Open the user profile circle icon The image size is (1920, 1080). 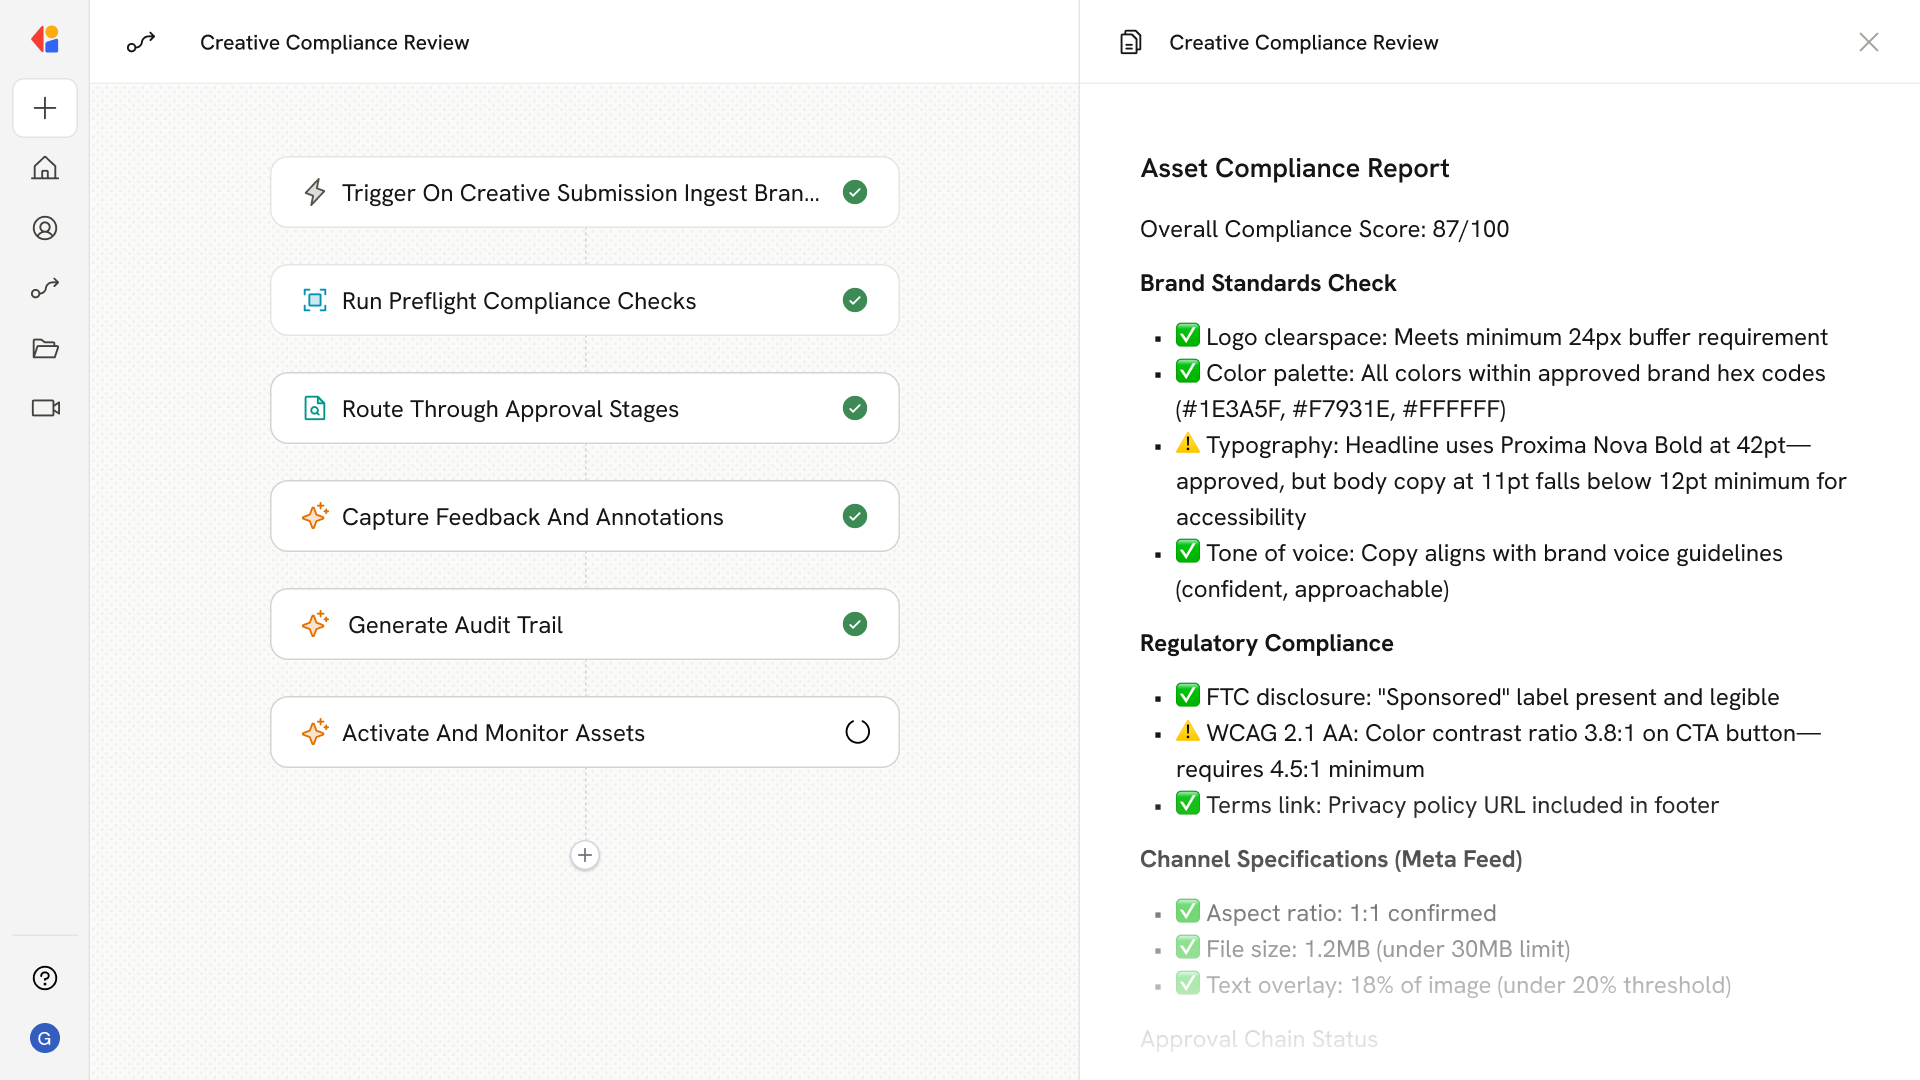[x=45, y=228]
